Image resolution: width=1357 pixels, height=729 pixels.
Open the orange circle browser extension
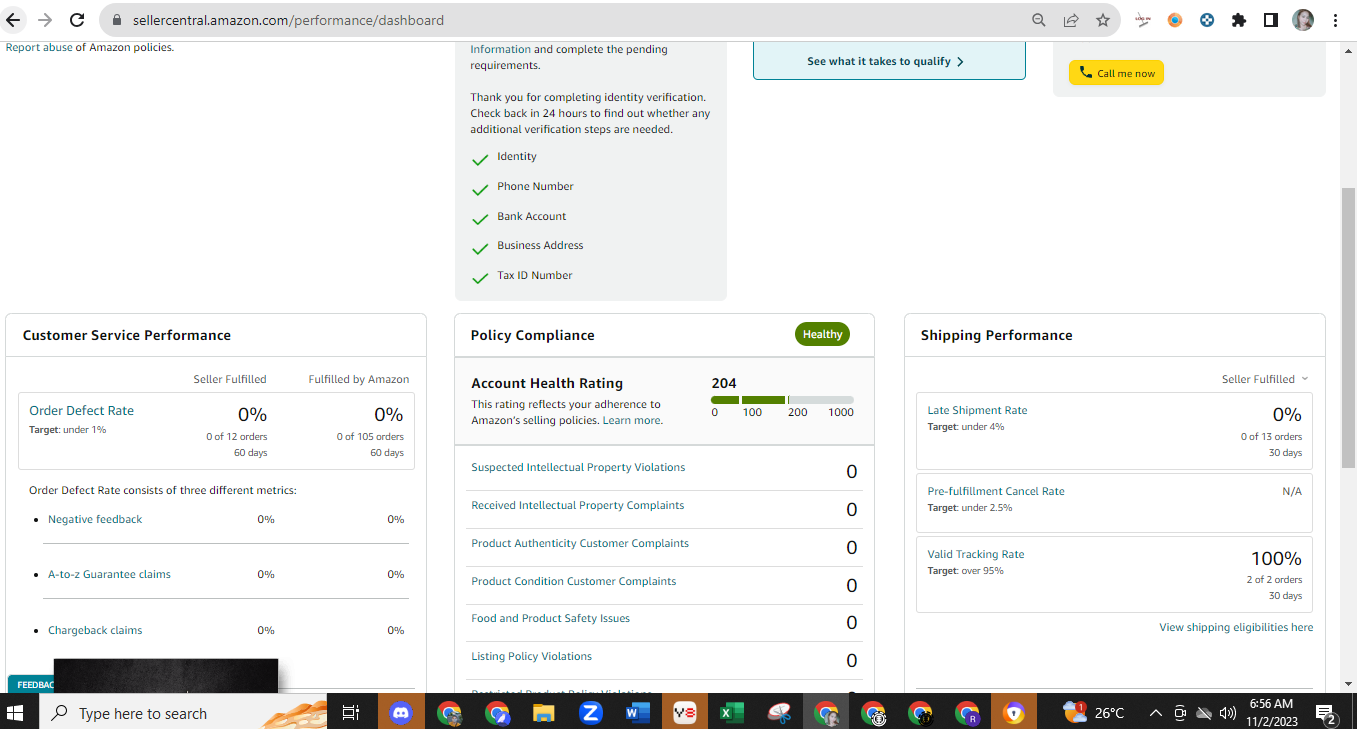[1175, 20]
